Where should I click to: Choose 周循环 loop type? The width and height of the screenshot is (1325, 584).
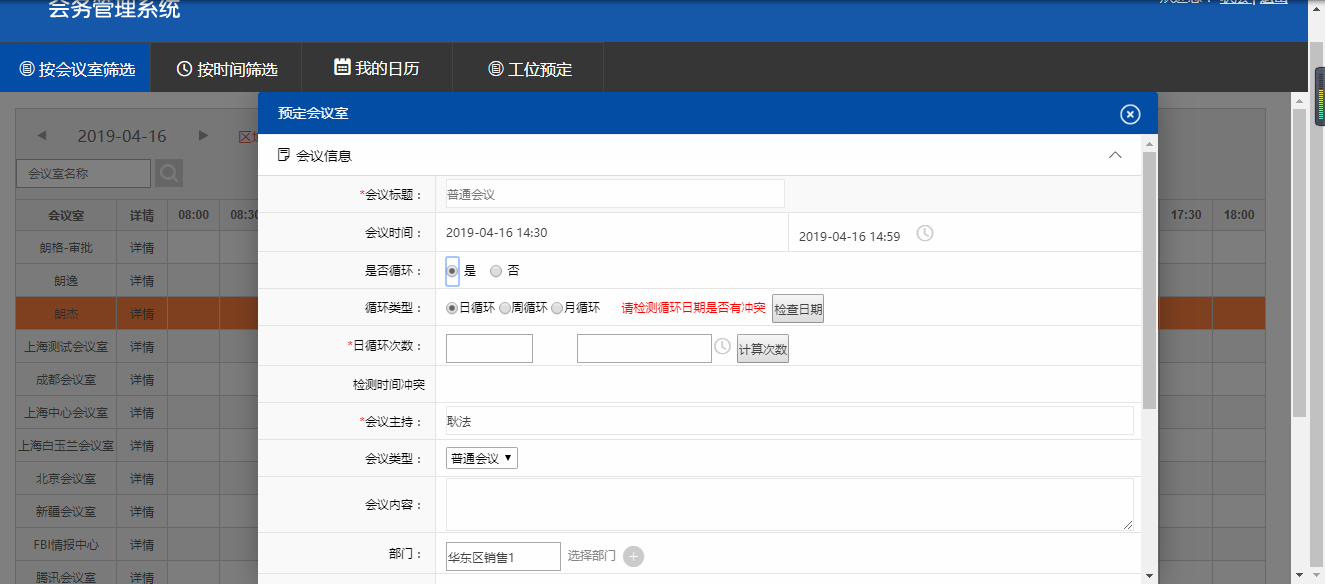pyautogui.click(x=505, y=308)
